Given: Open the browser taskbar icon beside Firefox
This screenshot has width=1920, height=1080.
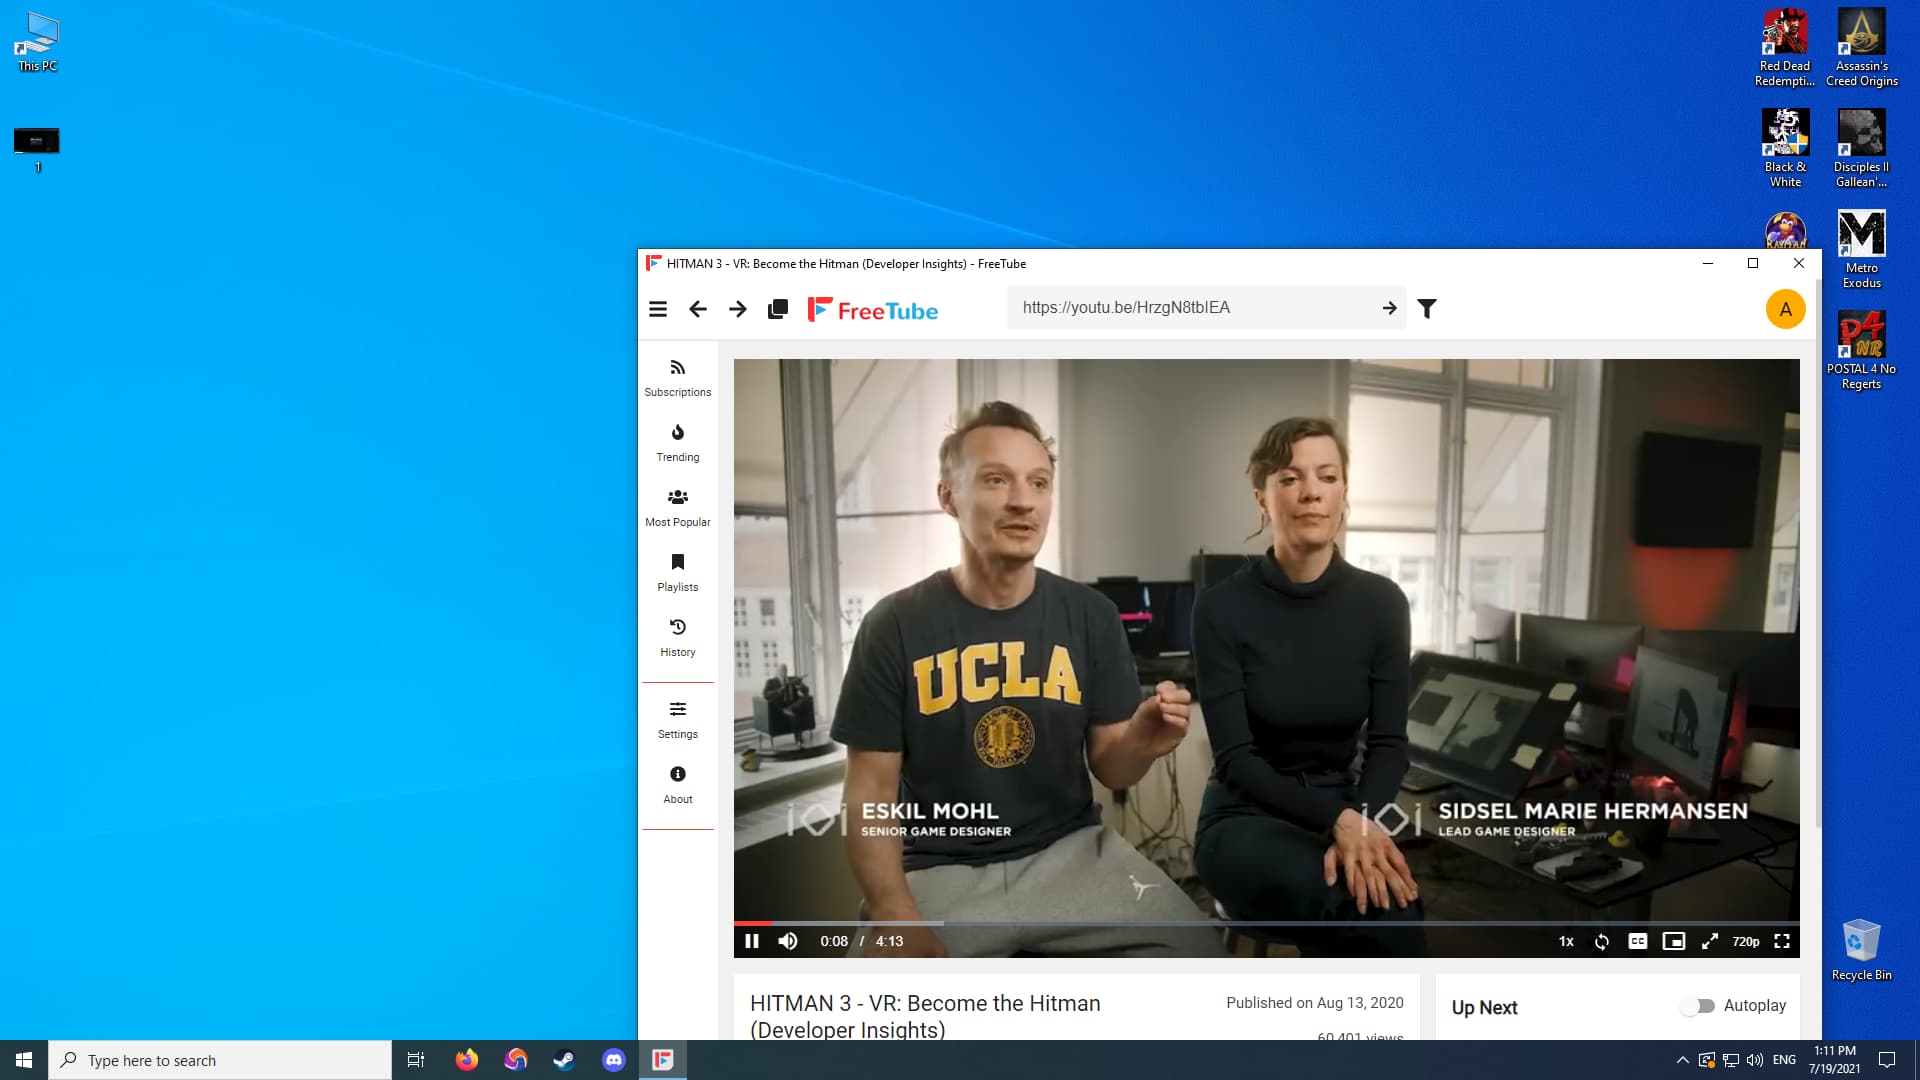Looking at the screenshot, I should [x=516, y=1060].
